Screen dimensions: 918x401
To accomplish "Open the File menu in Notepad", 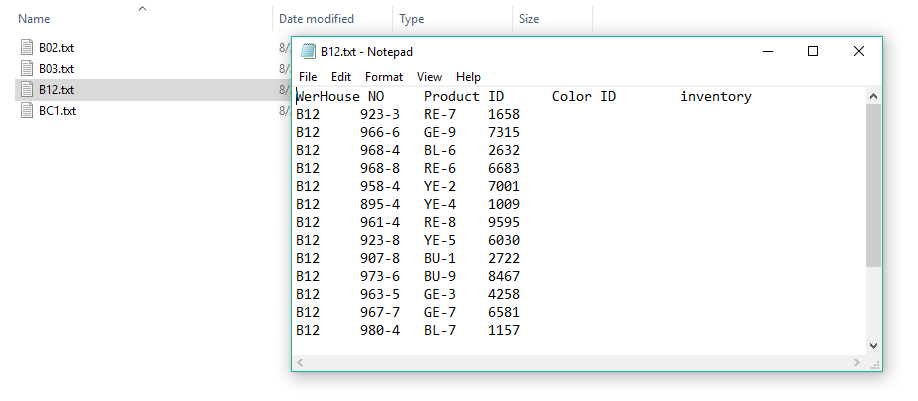I will tap(308, 77).
